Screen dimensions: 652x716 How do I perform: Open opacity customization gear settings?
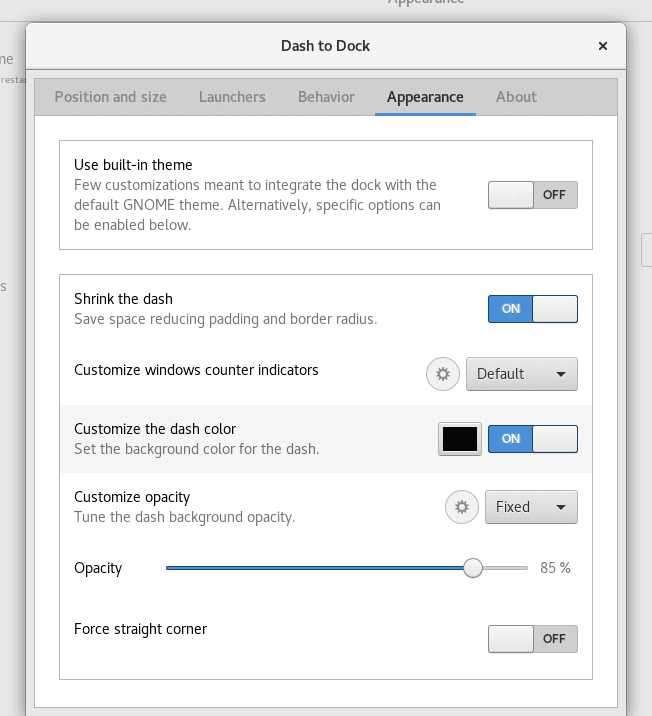coord(461,507)
